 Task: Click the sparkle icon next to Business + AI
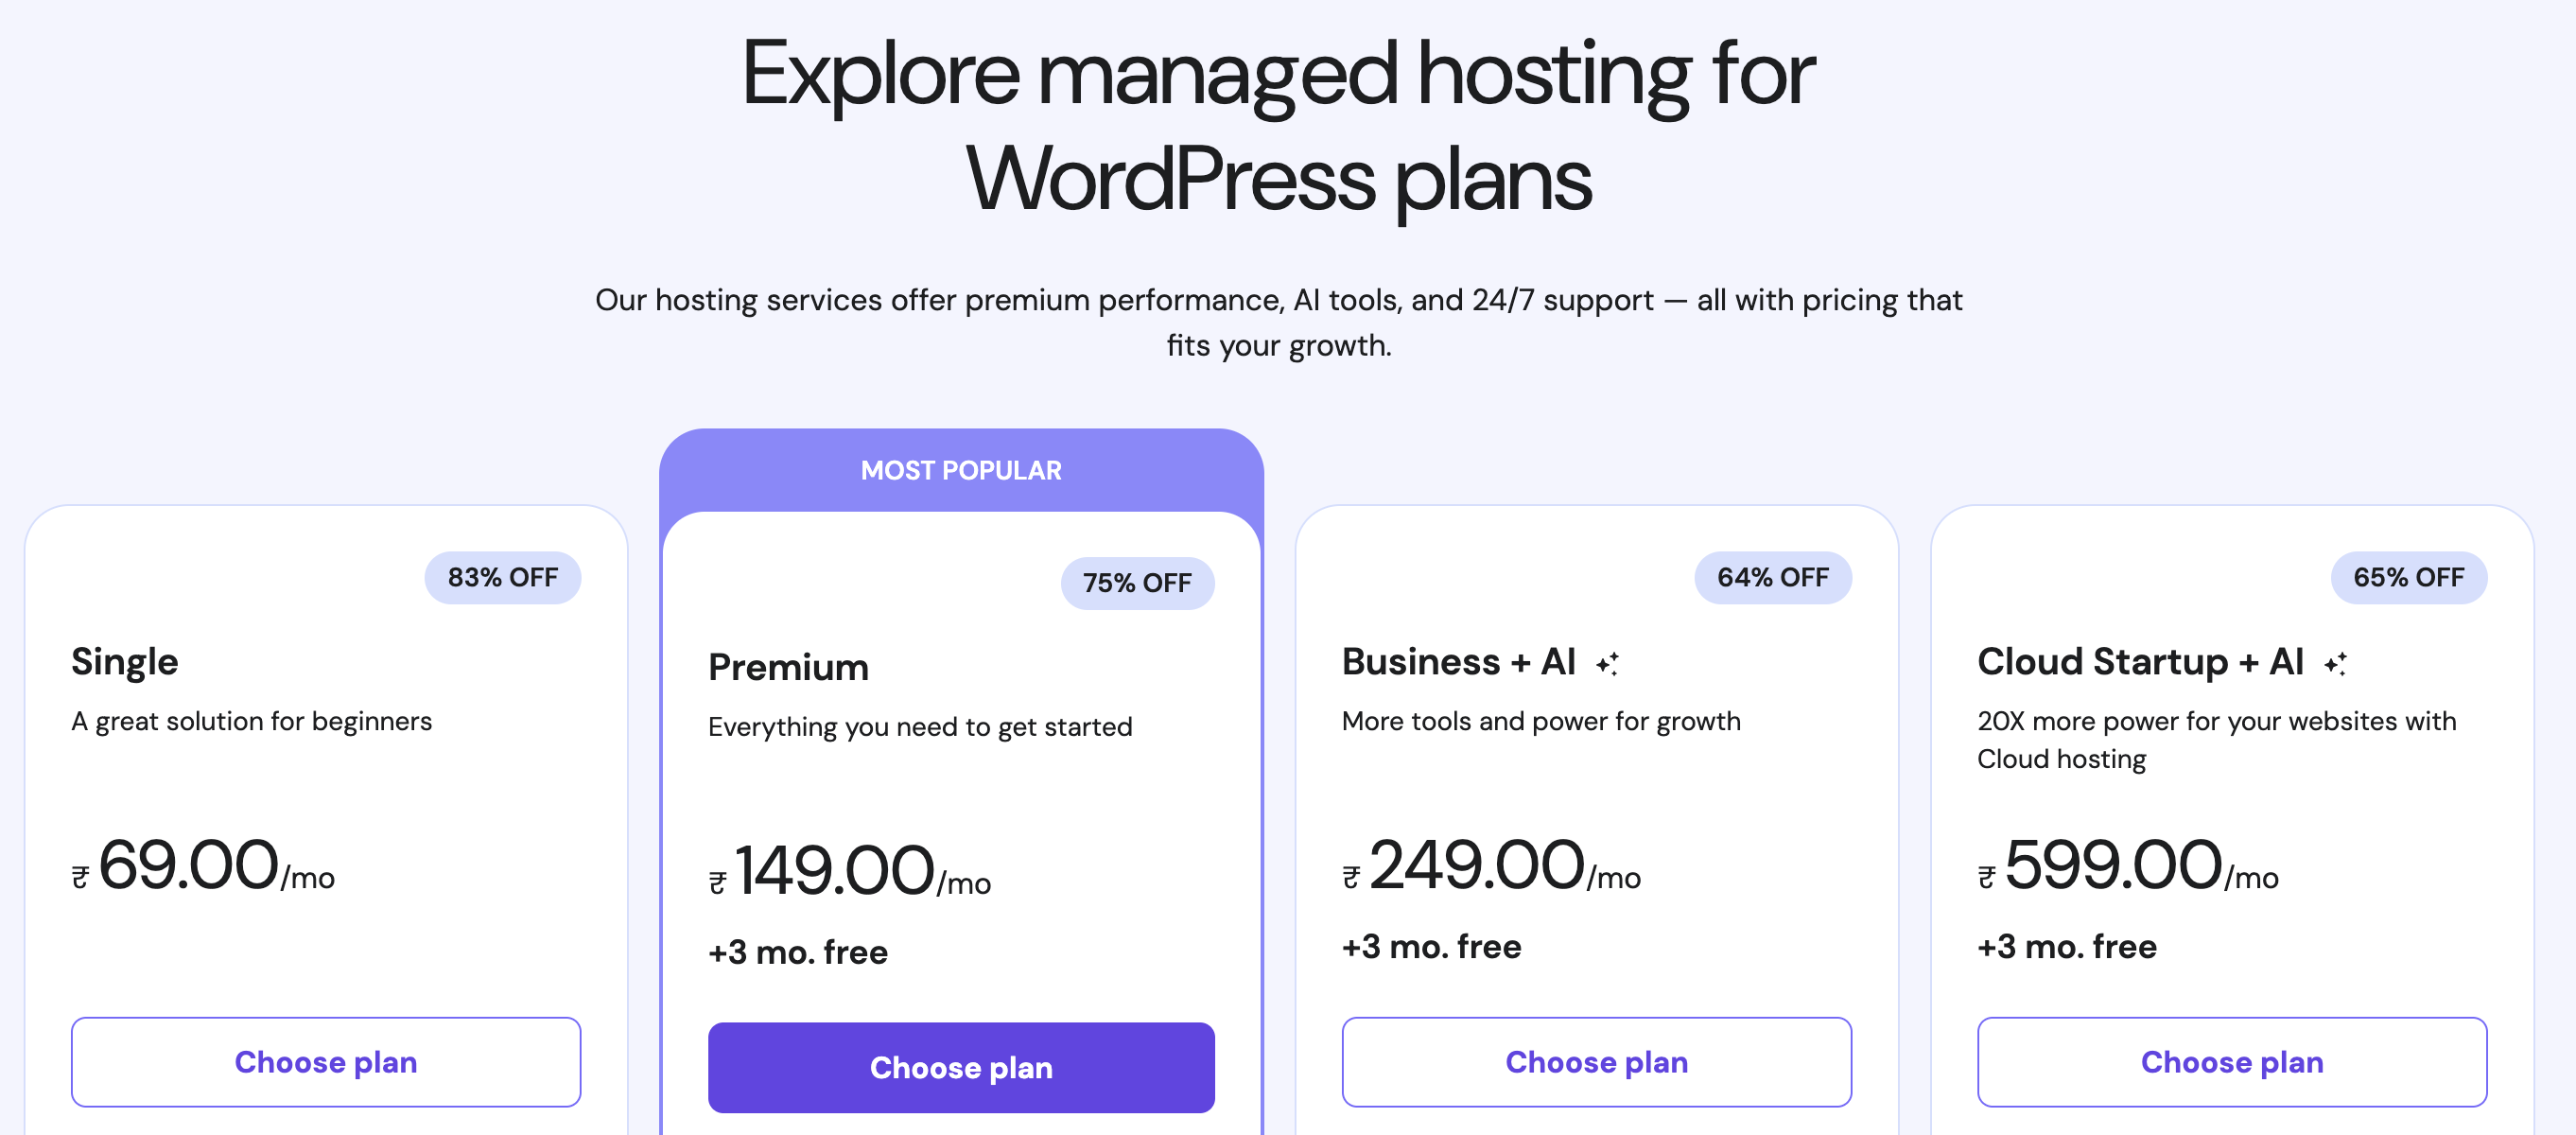tap(1610, 662)
